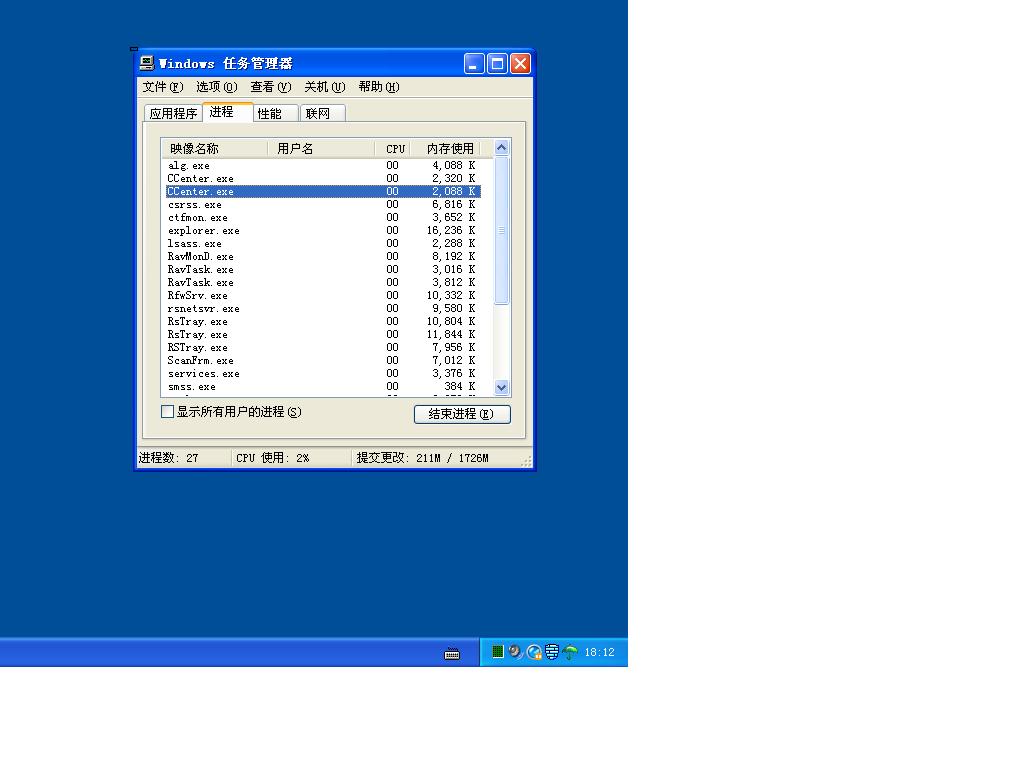
Task: Click the CPU 使用: 2% status entry
Action: click(x=273, y=458)
